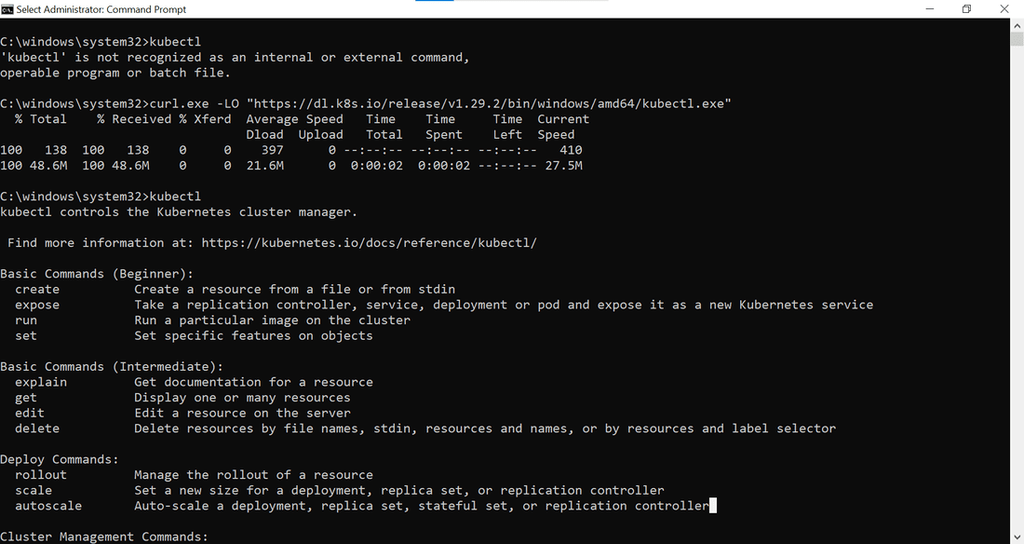Click the 'delete' command name
1024x544 pixels.
pos(37,428)
